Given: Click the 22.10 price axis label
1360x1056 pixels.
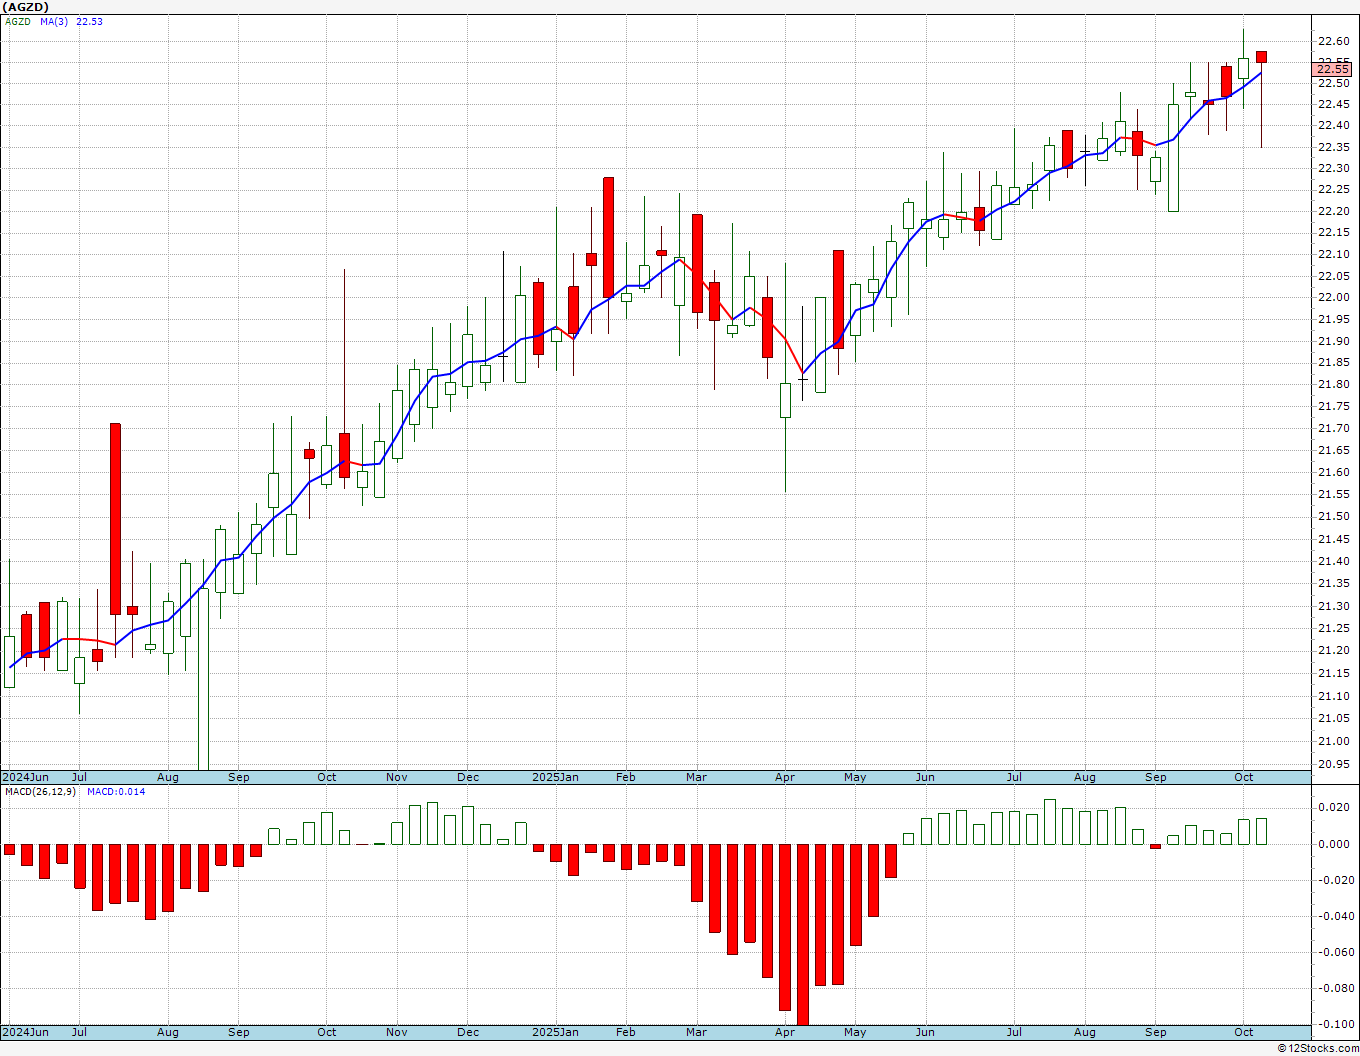Looking at the screenshot, I should pyautogui.click(x=1333, y=254).
